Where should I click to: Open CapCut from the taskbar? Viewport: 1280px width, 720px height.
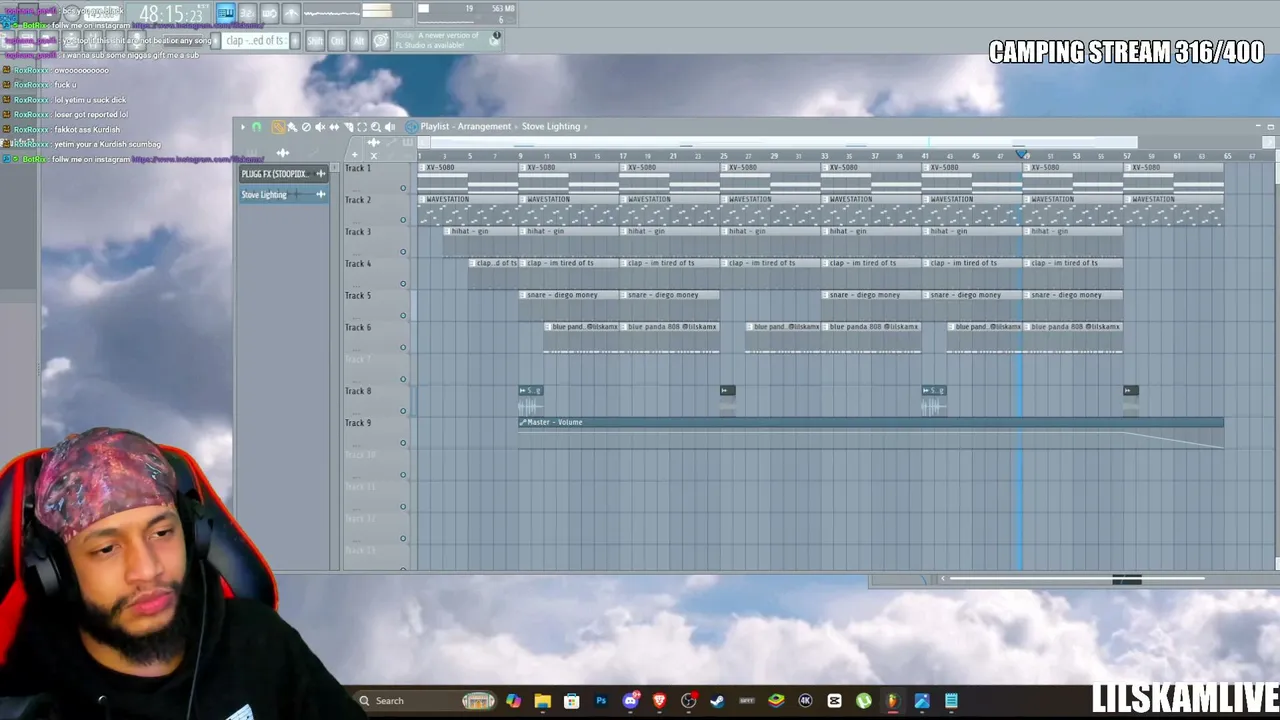[834, 701]
